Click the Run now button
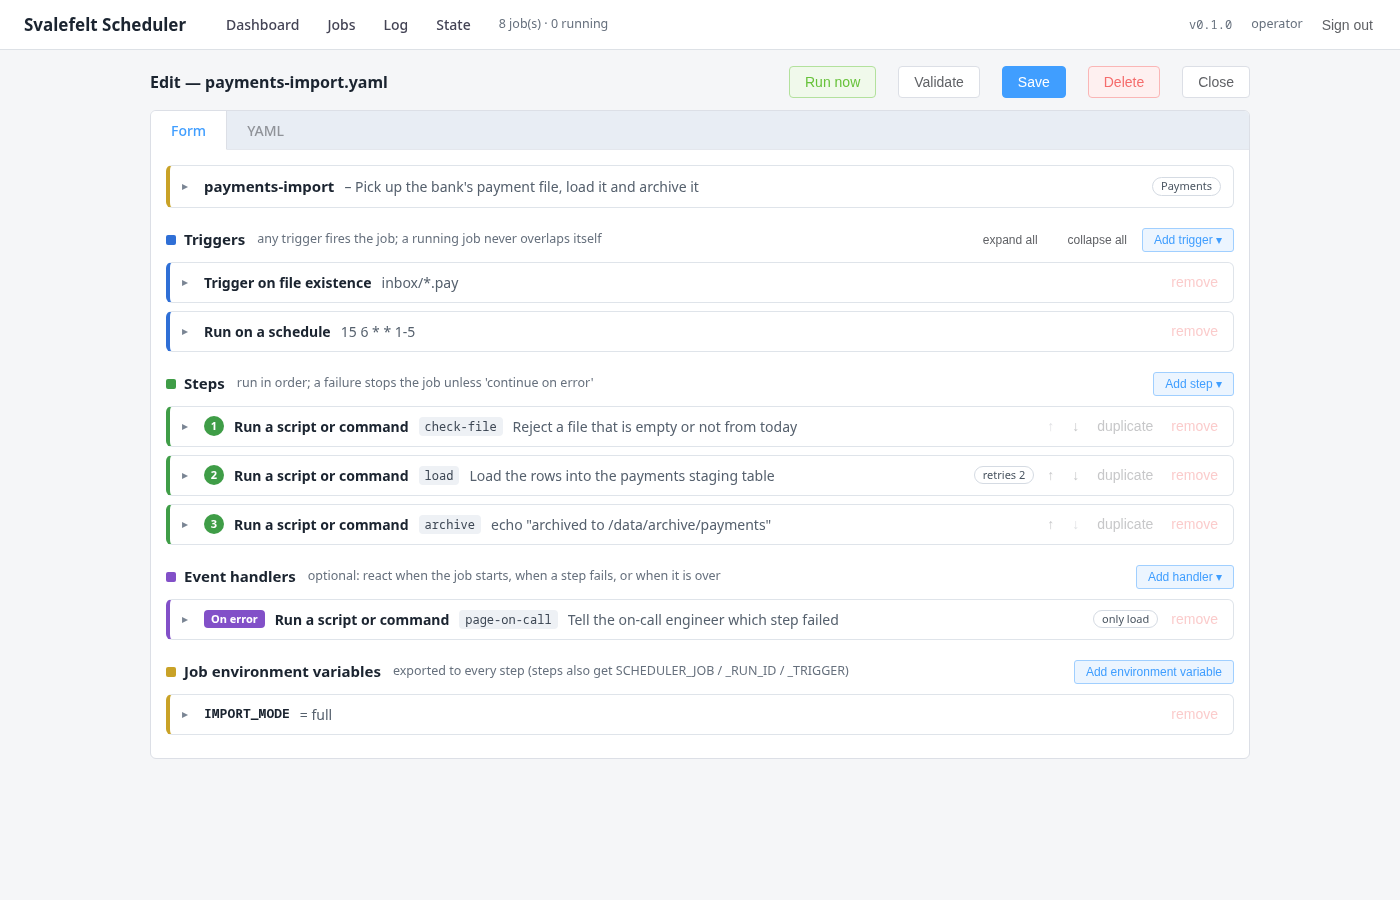This screenshot has height=900, width=1400. (832, 82)
